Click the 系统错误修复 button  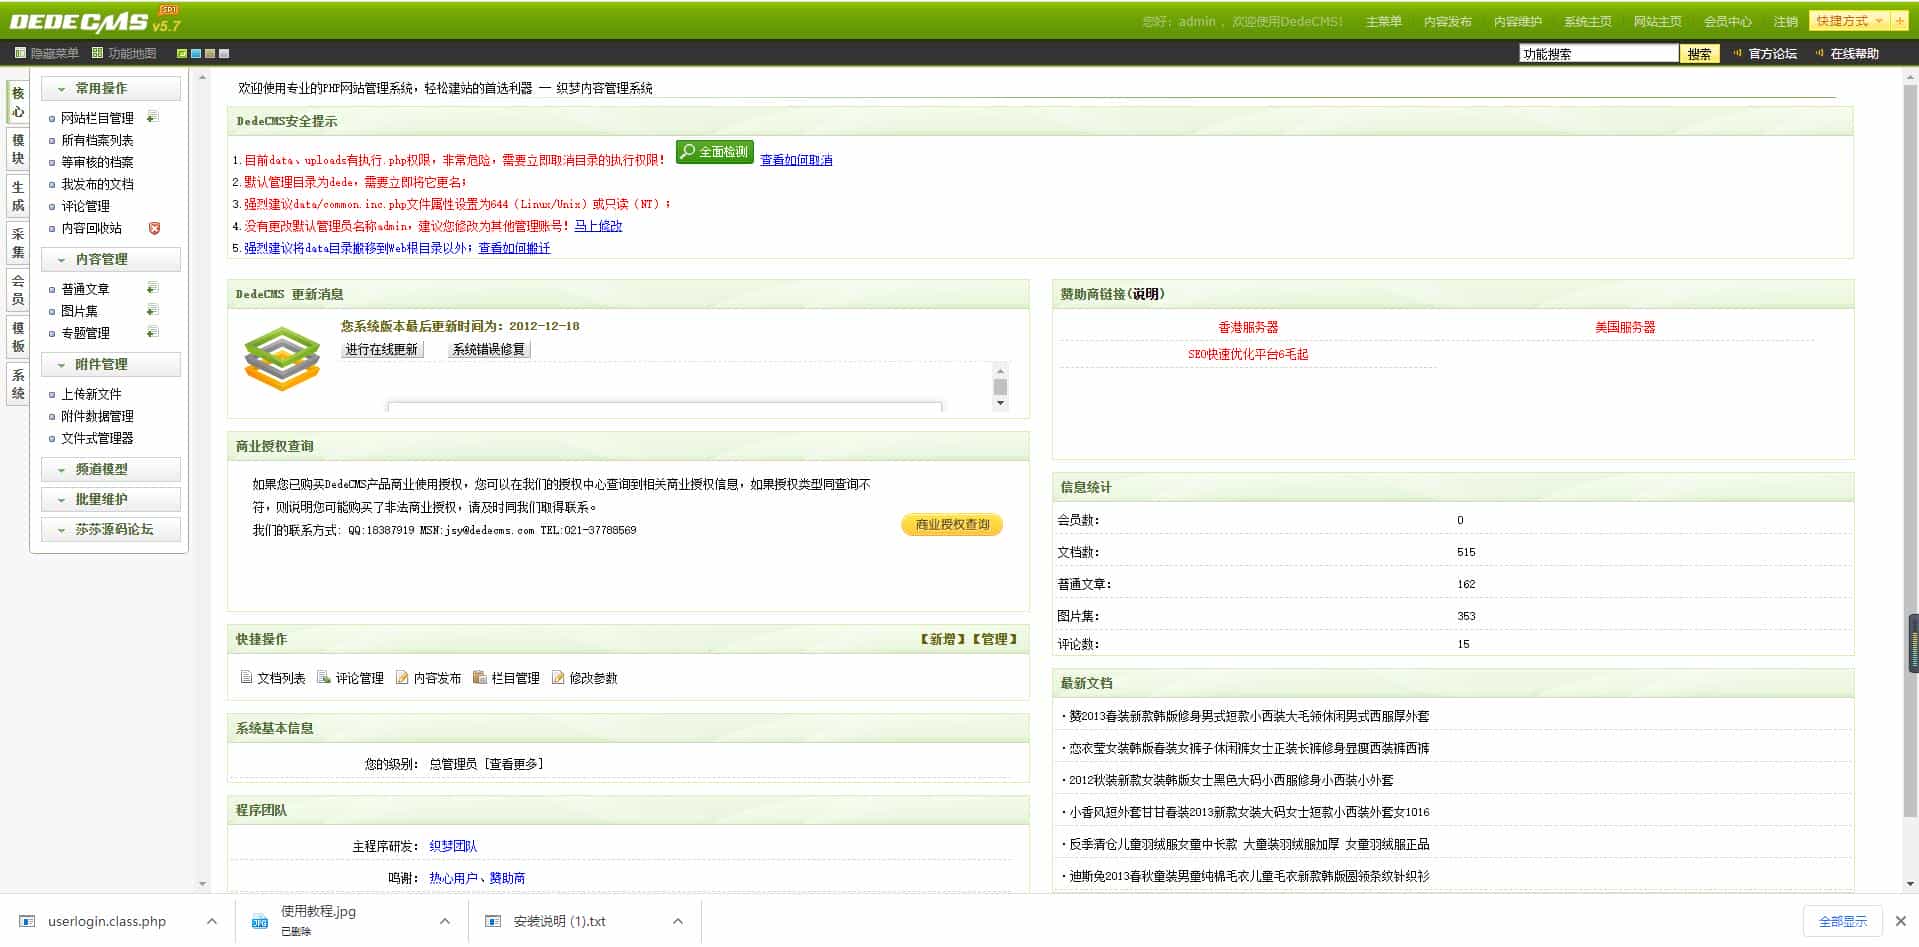coord(489,349)
